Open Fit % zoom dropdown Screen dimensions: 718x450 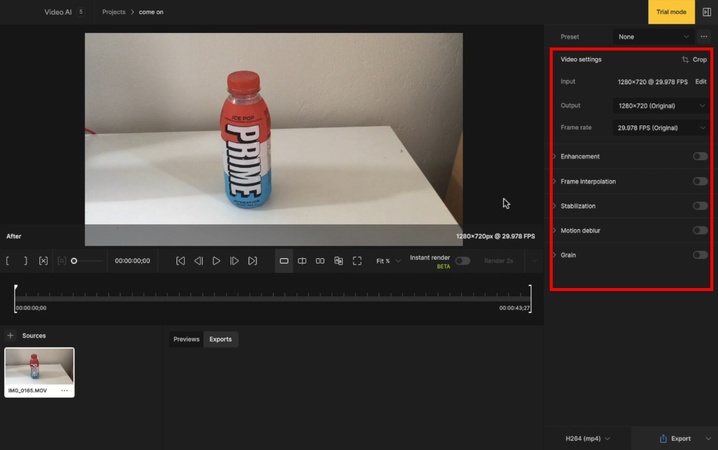pyautogui.click(x=388, y=261)
